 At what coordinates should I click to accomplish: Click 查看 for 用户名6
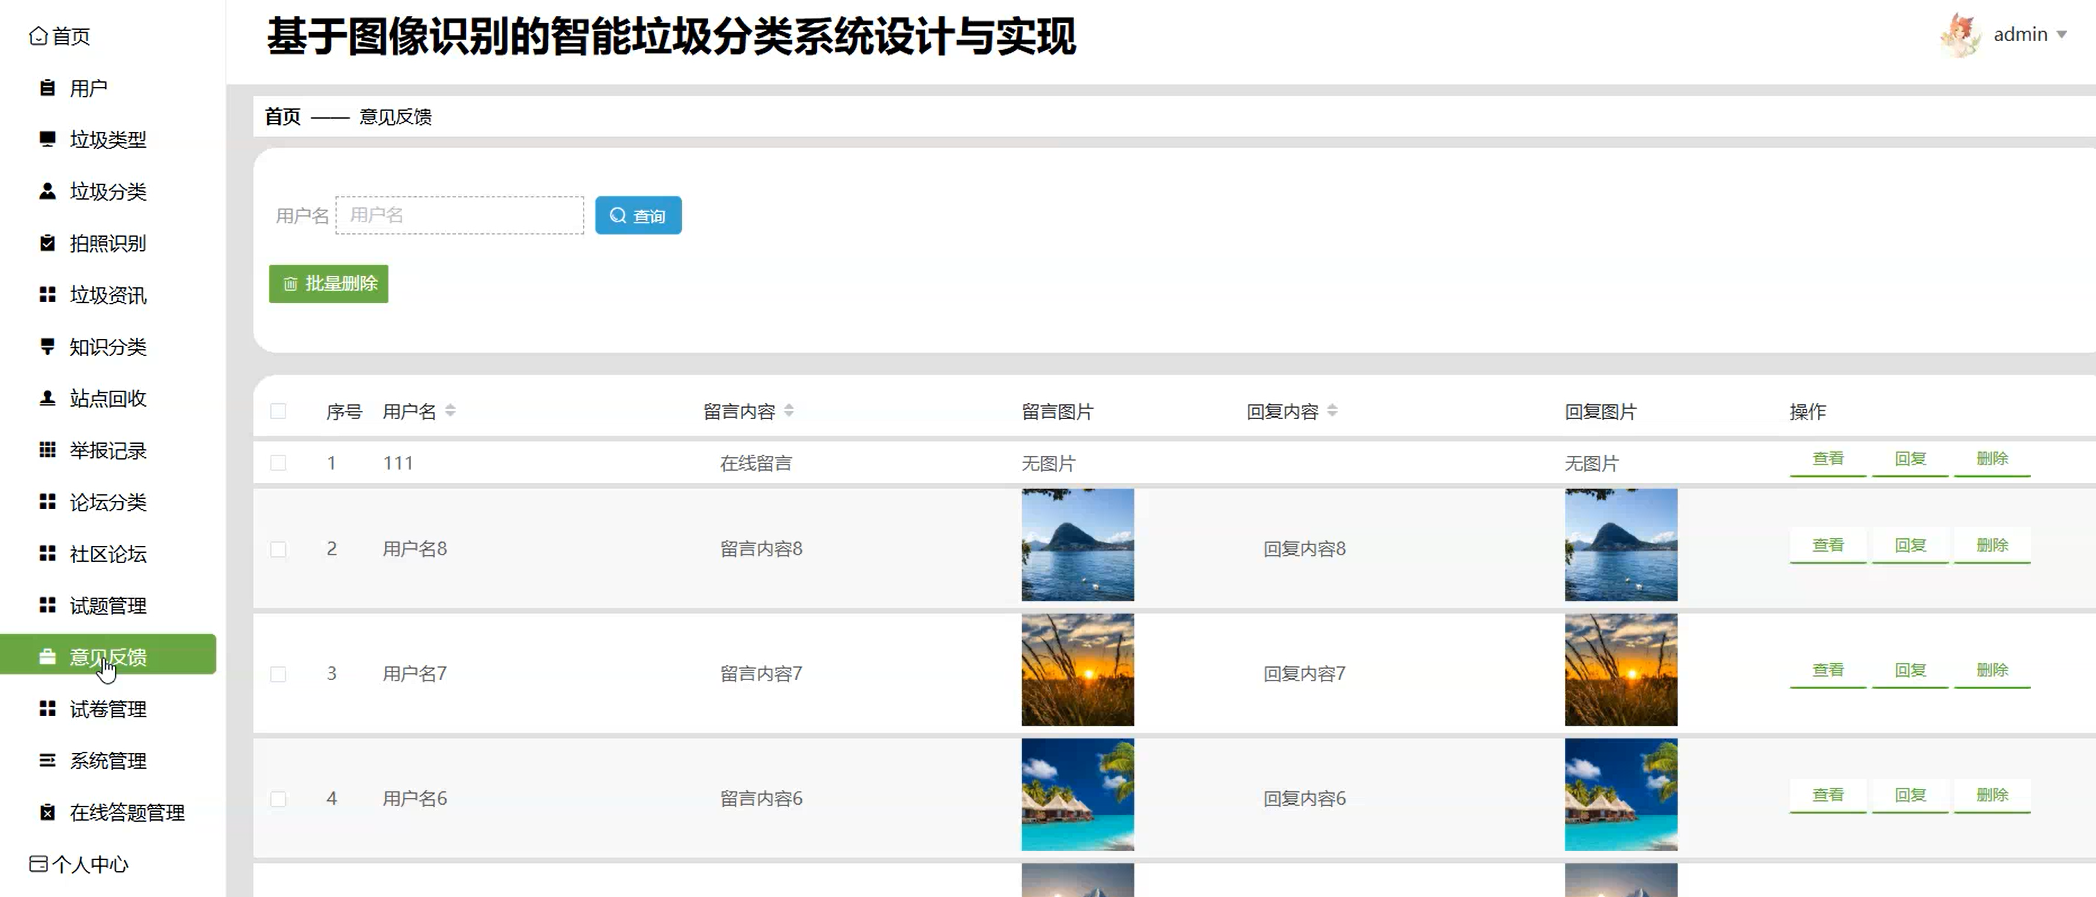[x=1828, y=795]
